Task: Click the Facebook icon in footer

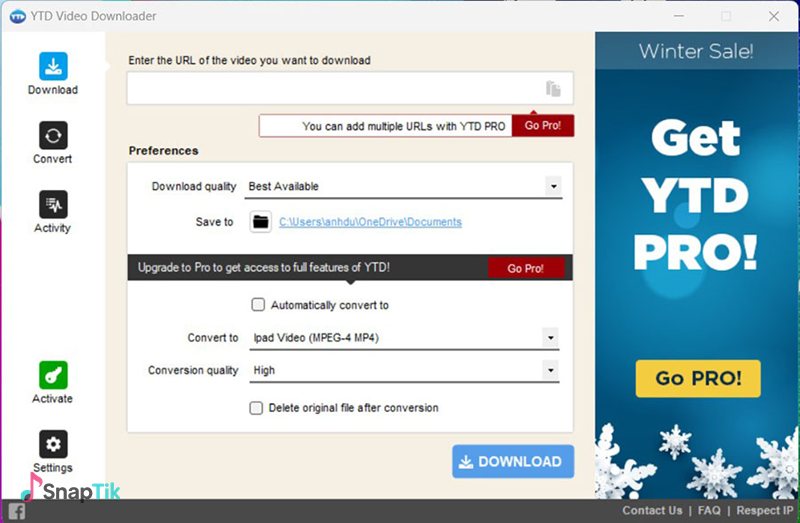Action: click(x=16, y=511)
